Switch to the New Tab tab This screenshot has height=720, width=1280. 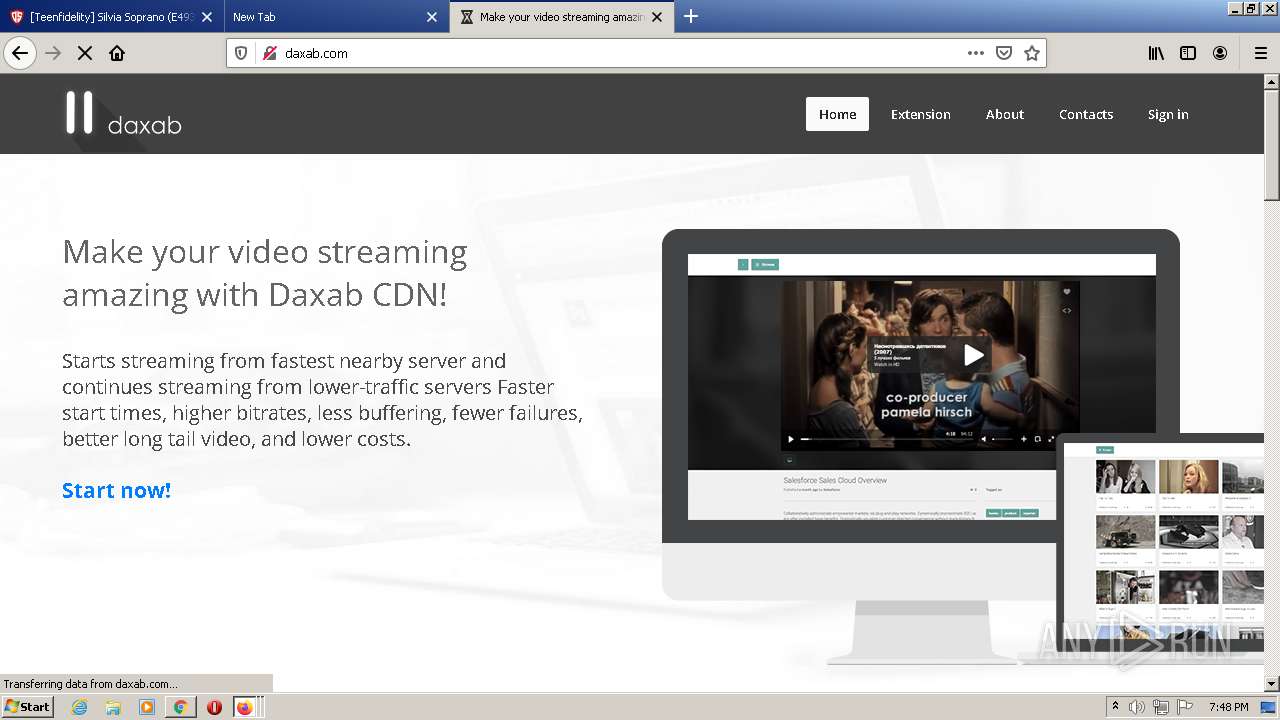click(336, 17)
